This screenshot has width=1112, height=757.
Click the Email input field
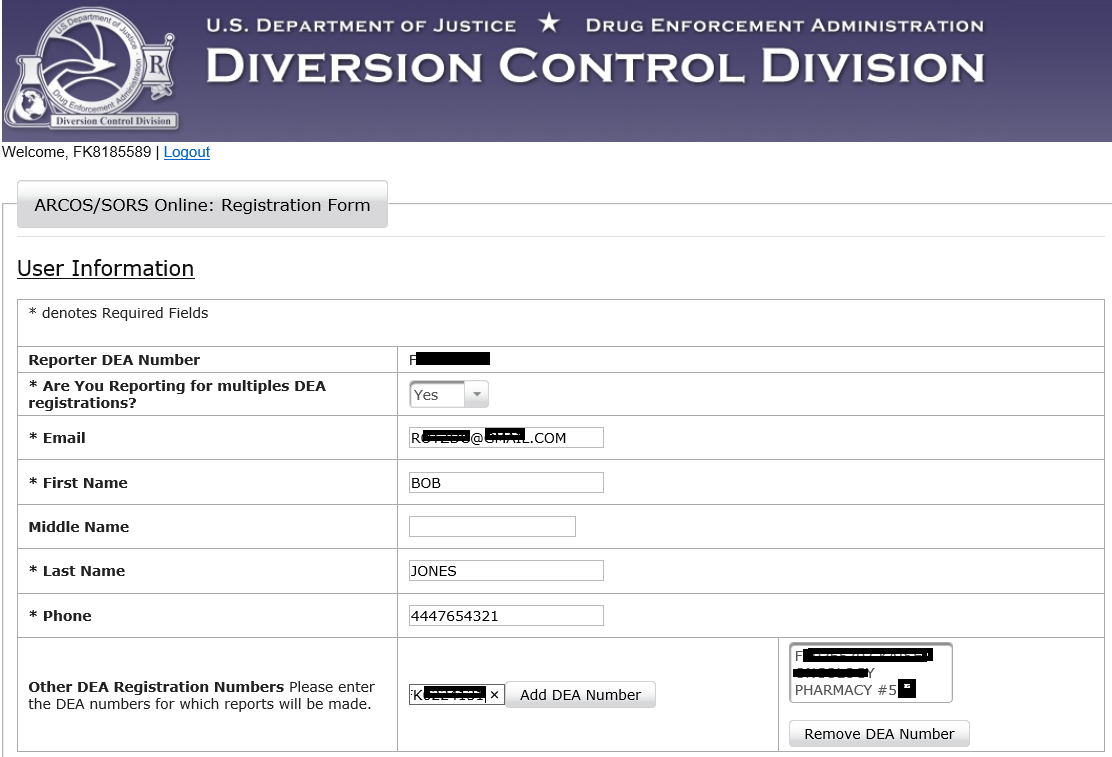coord(506,438)
